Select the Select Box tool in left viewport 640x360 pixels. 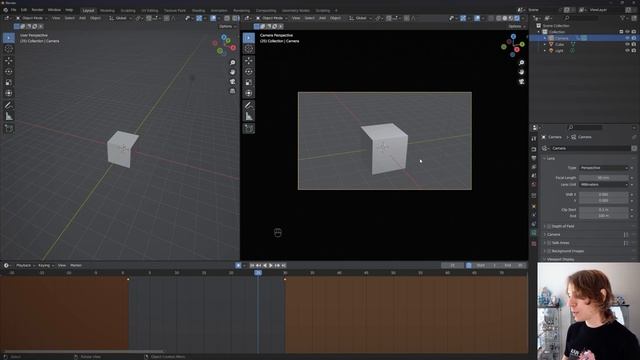(x=9, y=38)
